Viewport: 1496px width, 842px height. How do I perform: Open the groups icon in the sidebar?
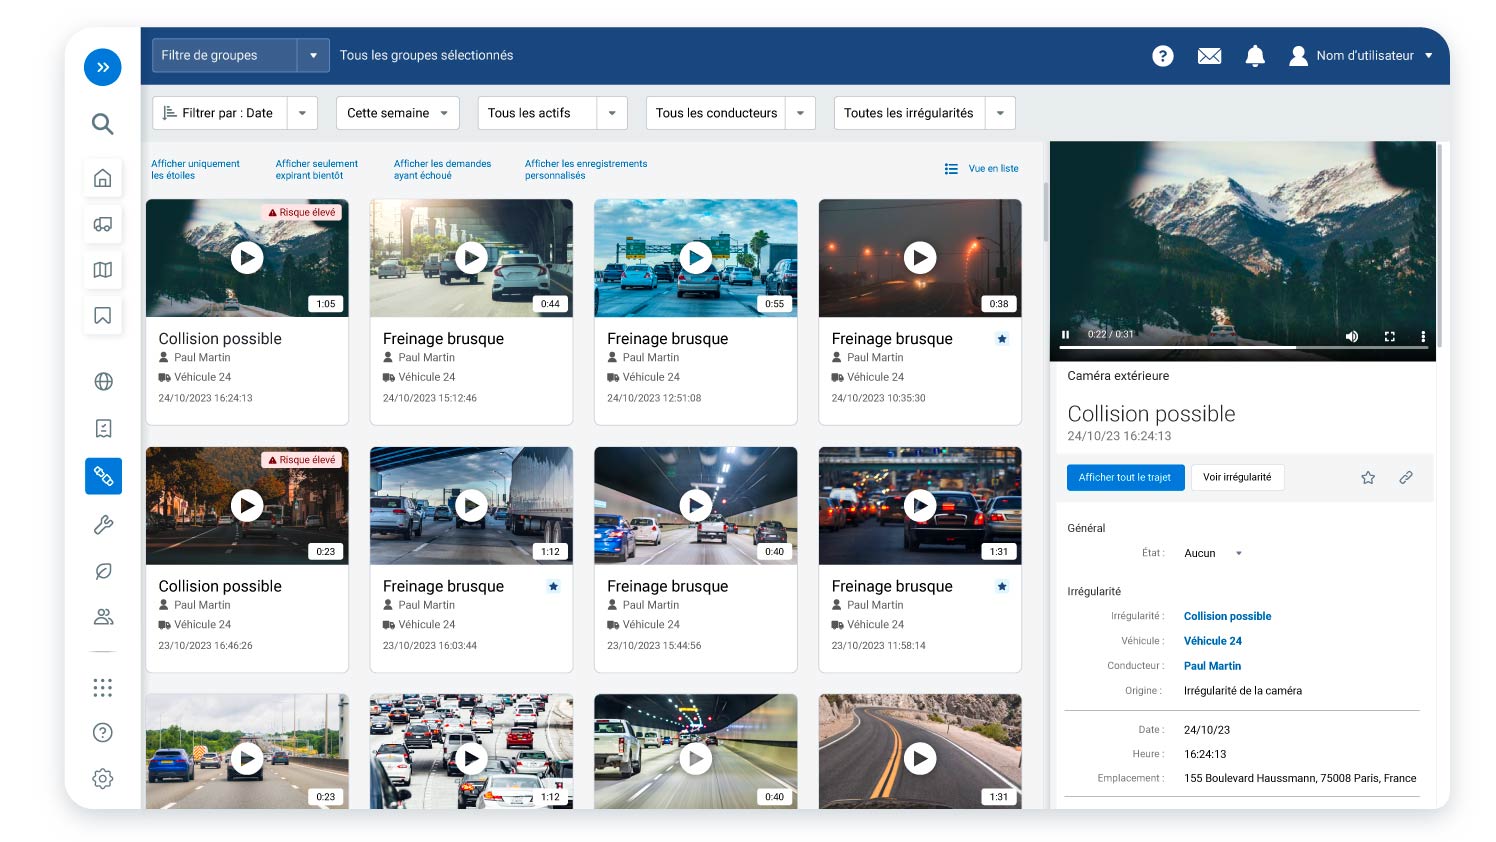click(x=103, y=617)
